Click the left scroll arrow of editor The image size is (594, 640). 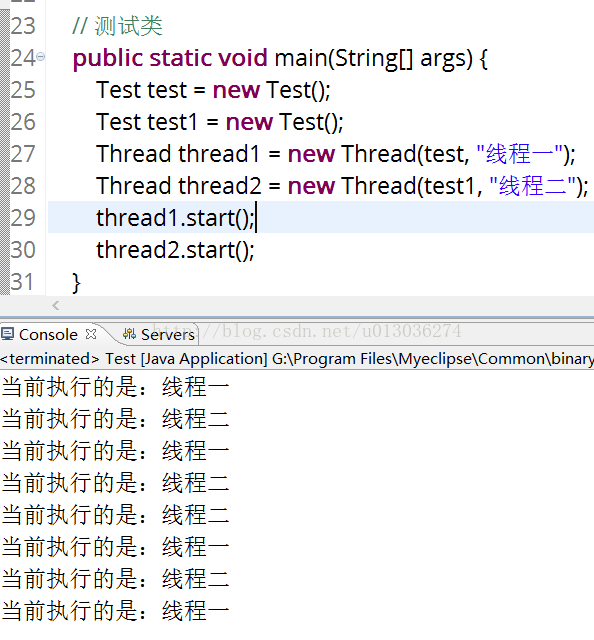pyautogui.click(x=56, y=305)
